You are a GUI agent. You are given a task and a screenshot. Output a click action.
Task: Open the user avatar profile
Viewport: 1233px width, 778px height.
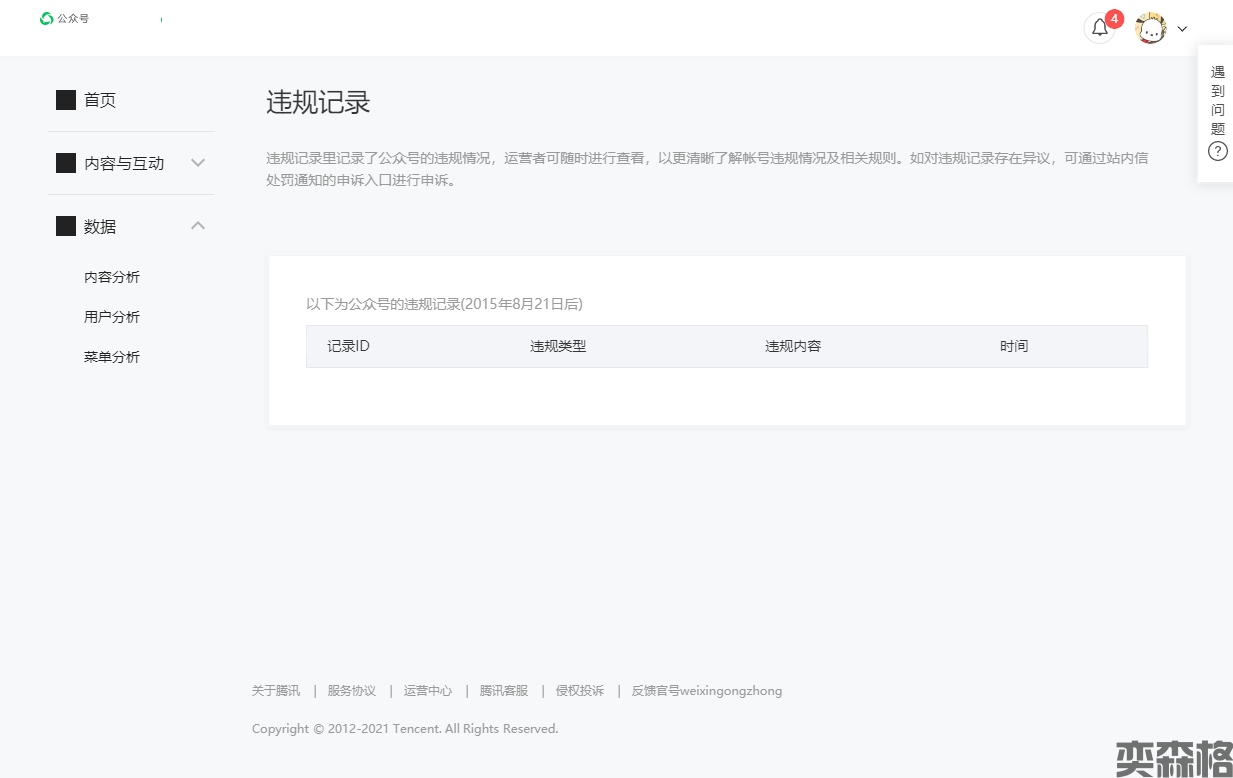tap(1151, 28)
